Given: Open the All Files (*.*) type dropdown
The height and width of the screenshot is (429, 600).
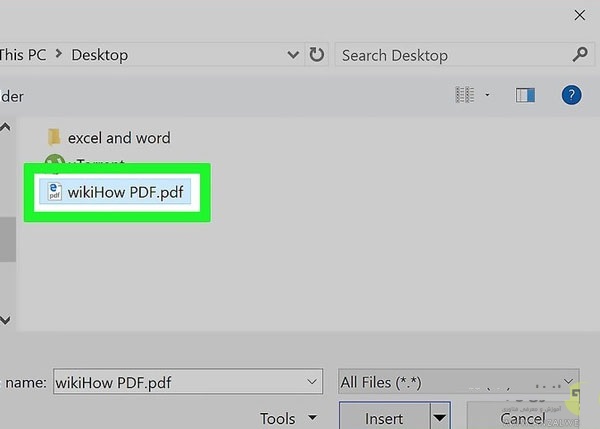Looking at the screenshot, I should click(570, 382).
